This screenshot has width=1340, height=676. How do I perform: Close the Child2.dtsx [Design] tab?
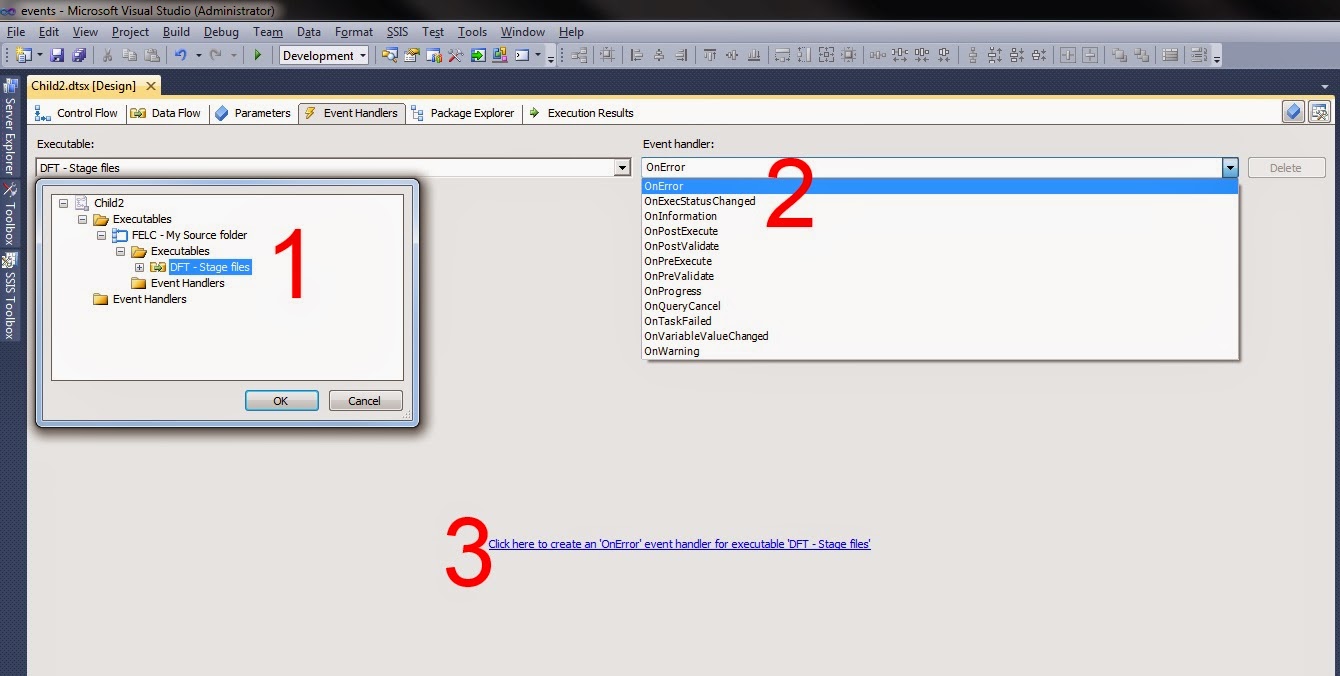pos(151,86)
